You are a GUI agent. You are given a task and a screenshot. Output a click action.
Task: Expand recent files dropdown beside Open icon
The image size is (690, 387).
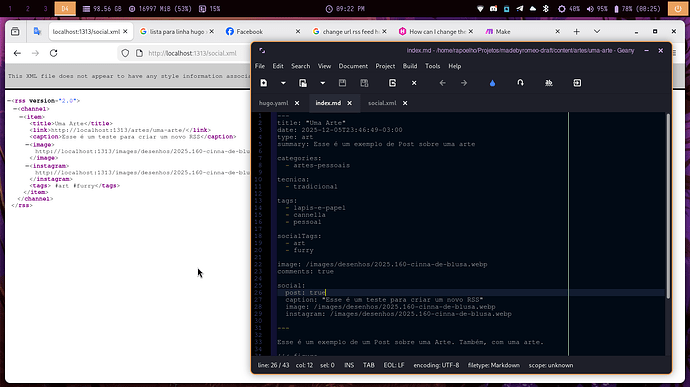pyautogui.click(x=323, y=83)
